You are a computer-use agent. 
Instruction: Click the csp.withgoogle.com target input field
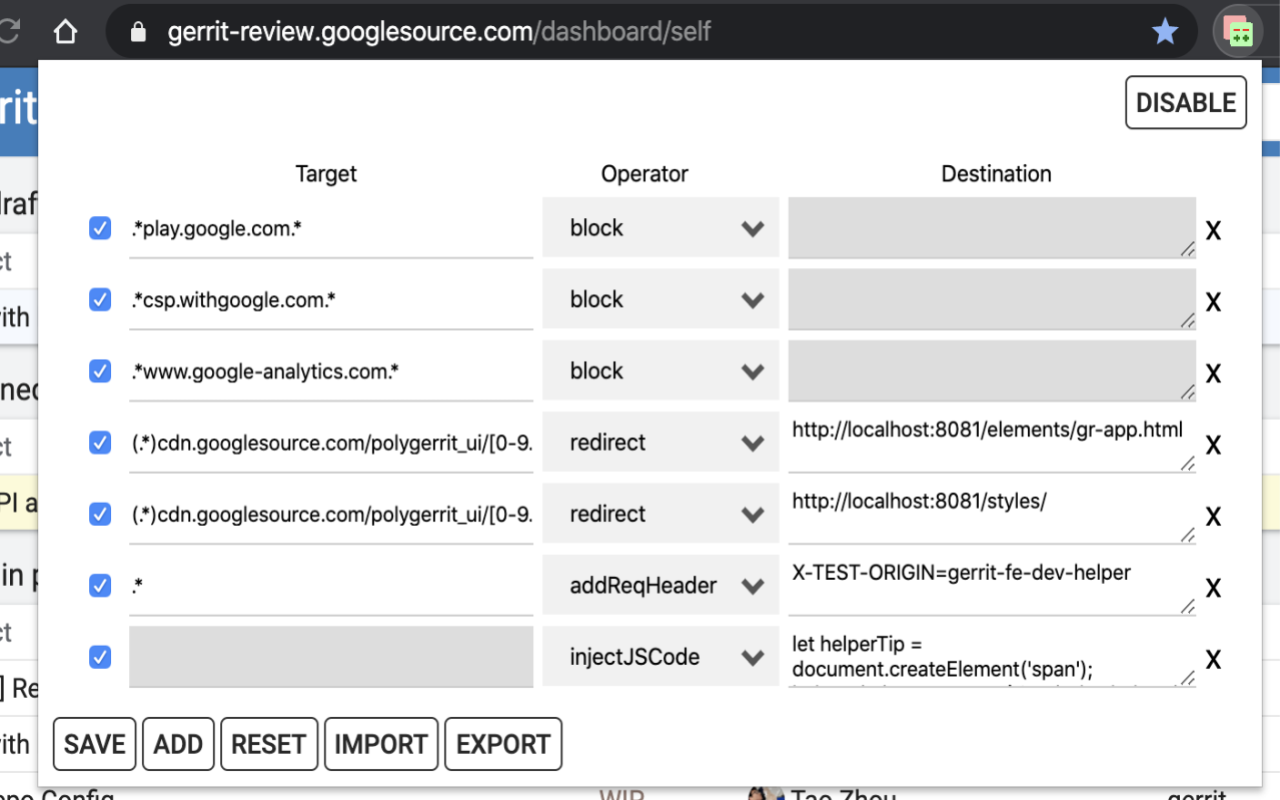point(330,300)
